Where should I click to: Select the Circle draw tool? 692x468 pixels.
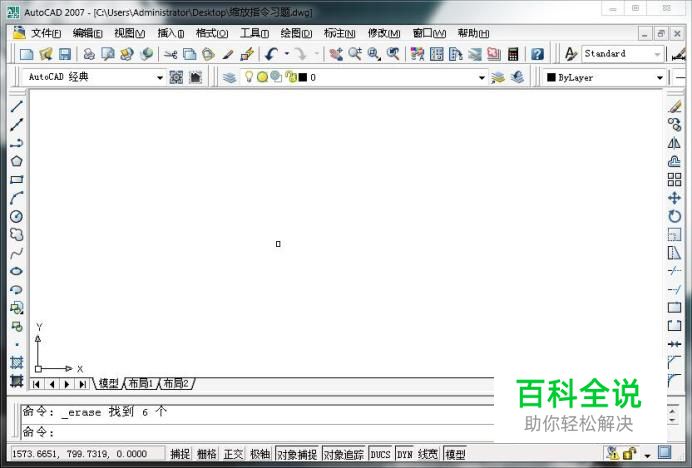point(16,216)
